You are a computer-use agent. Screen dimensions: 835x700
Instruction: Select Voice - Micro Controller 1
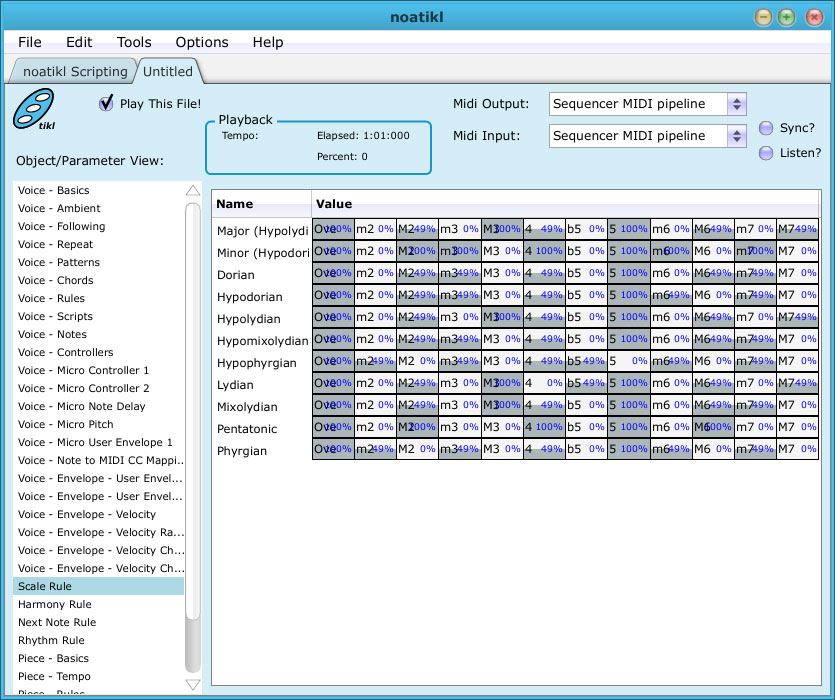pos(99,370)
